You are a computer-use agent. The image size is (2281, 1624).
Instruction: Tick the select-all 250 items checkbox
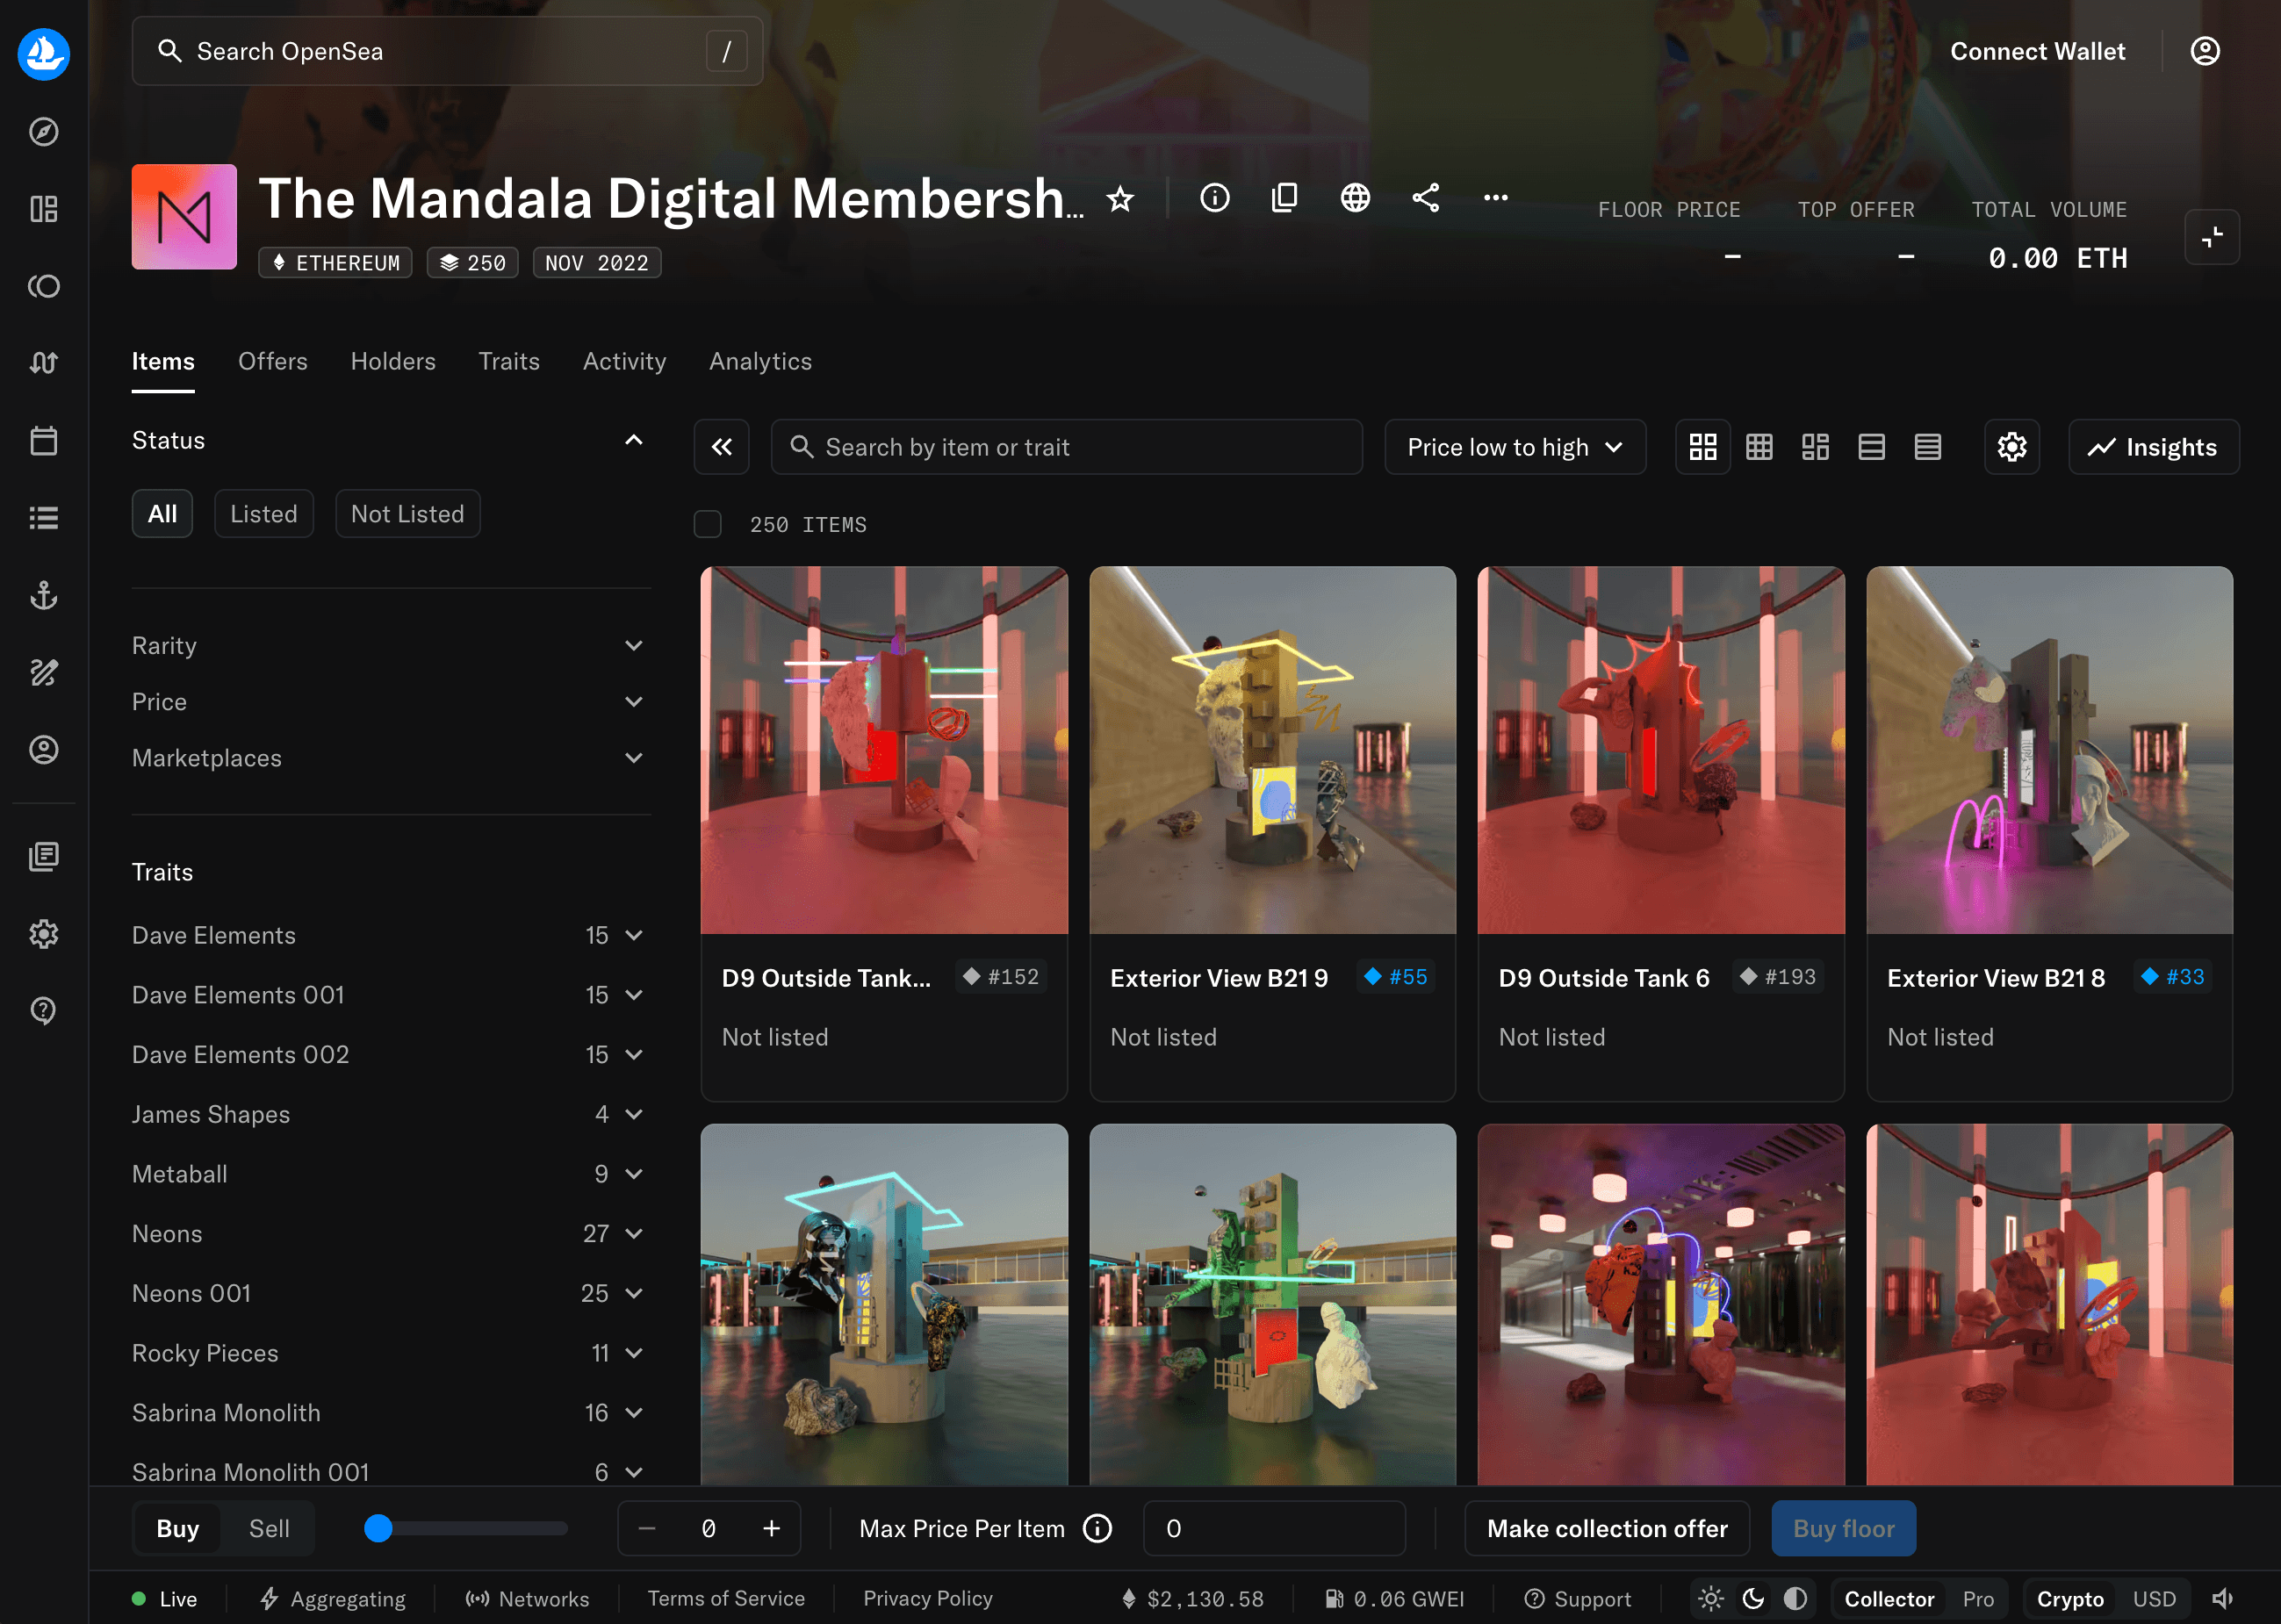pyautogui.click(x=707, y=524)
